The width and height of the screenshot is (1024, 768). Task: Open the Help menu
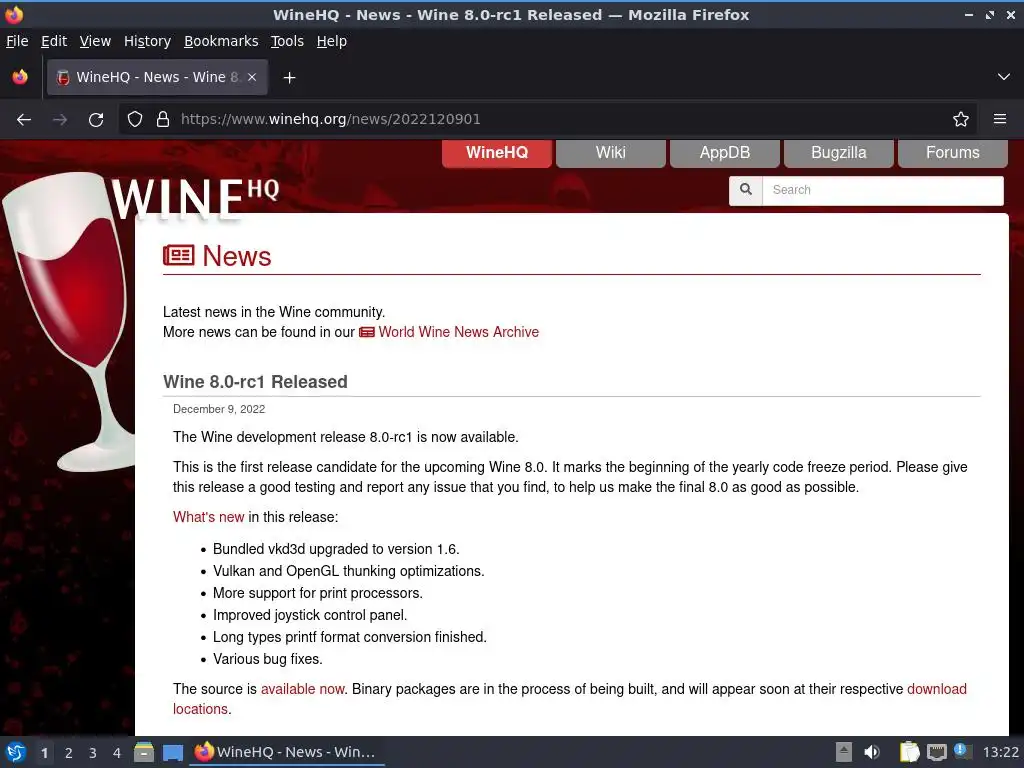click(332, 41)
